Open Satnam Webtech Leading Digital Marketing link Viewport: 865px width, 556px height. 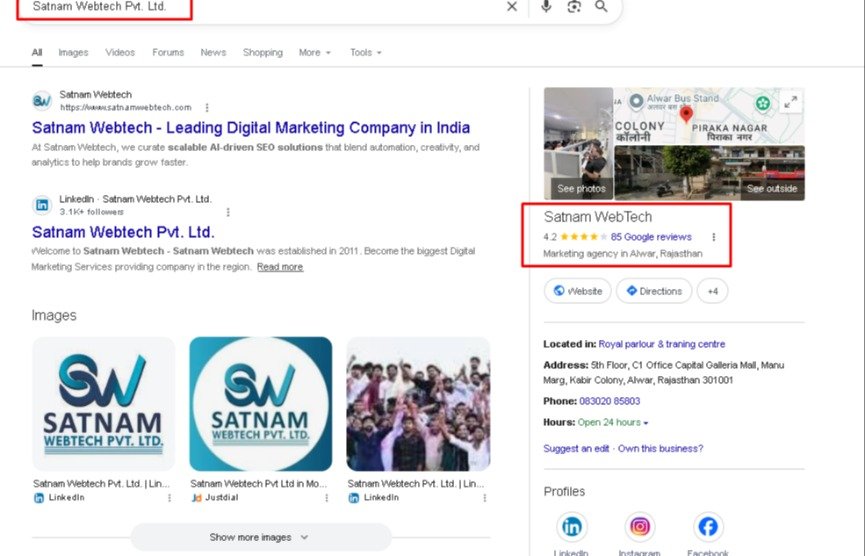point(251,128)
